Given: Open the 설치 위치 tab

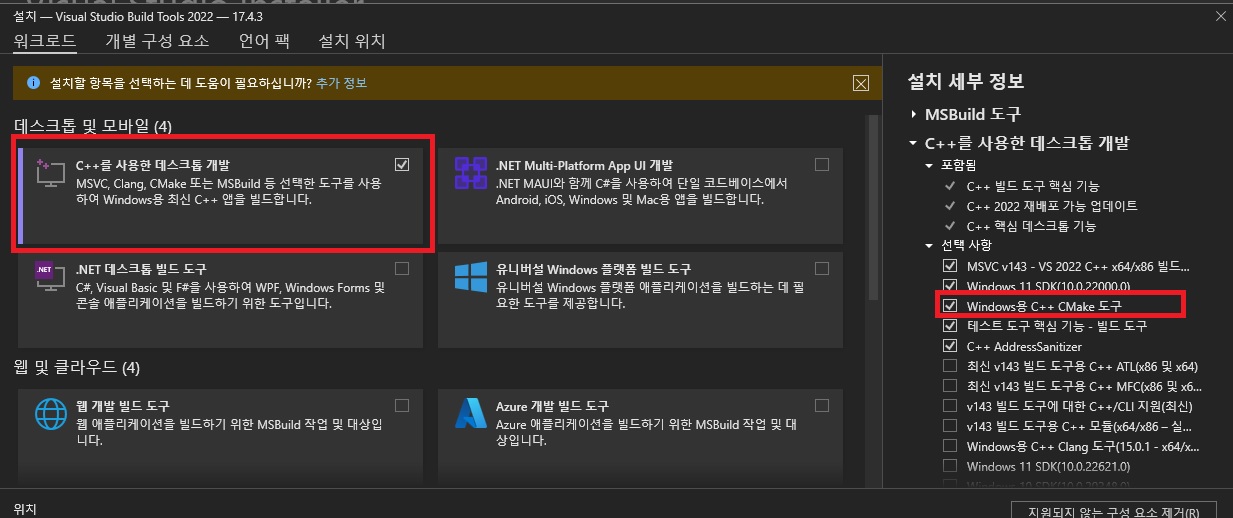Looking at the screenshot, I should tap(351, 41).
